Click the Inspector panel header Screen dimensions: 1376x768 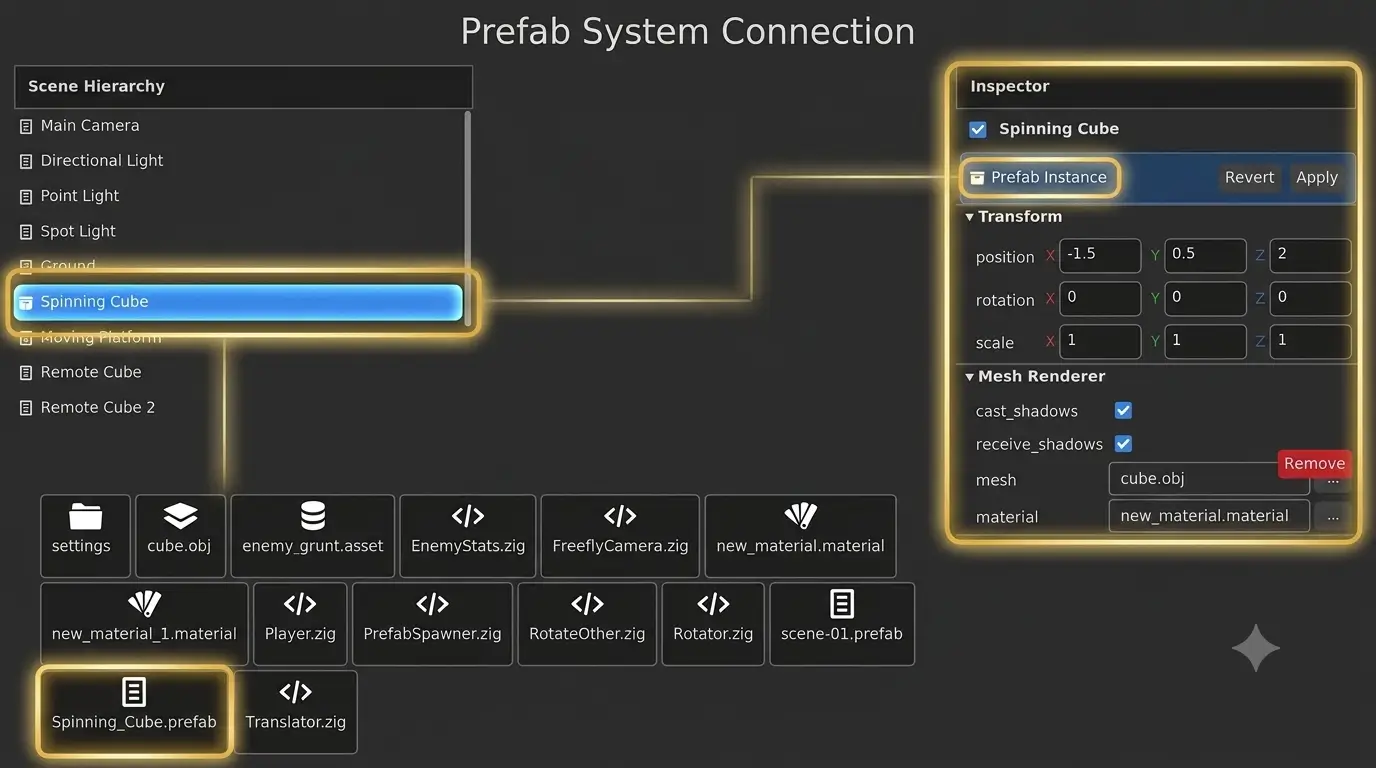pyautogui.click(x=1156, y=87)
